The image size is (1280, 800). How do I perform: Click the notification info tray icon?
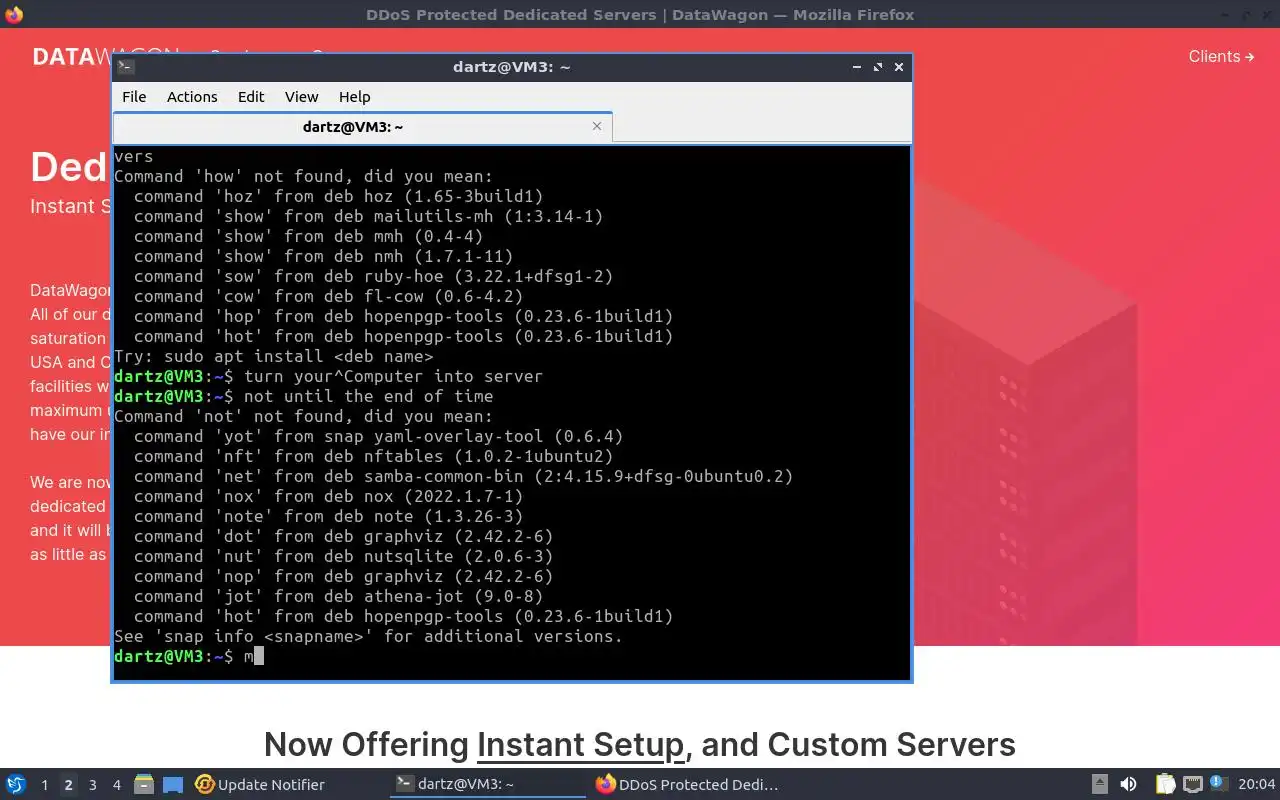(1218, 784)
